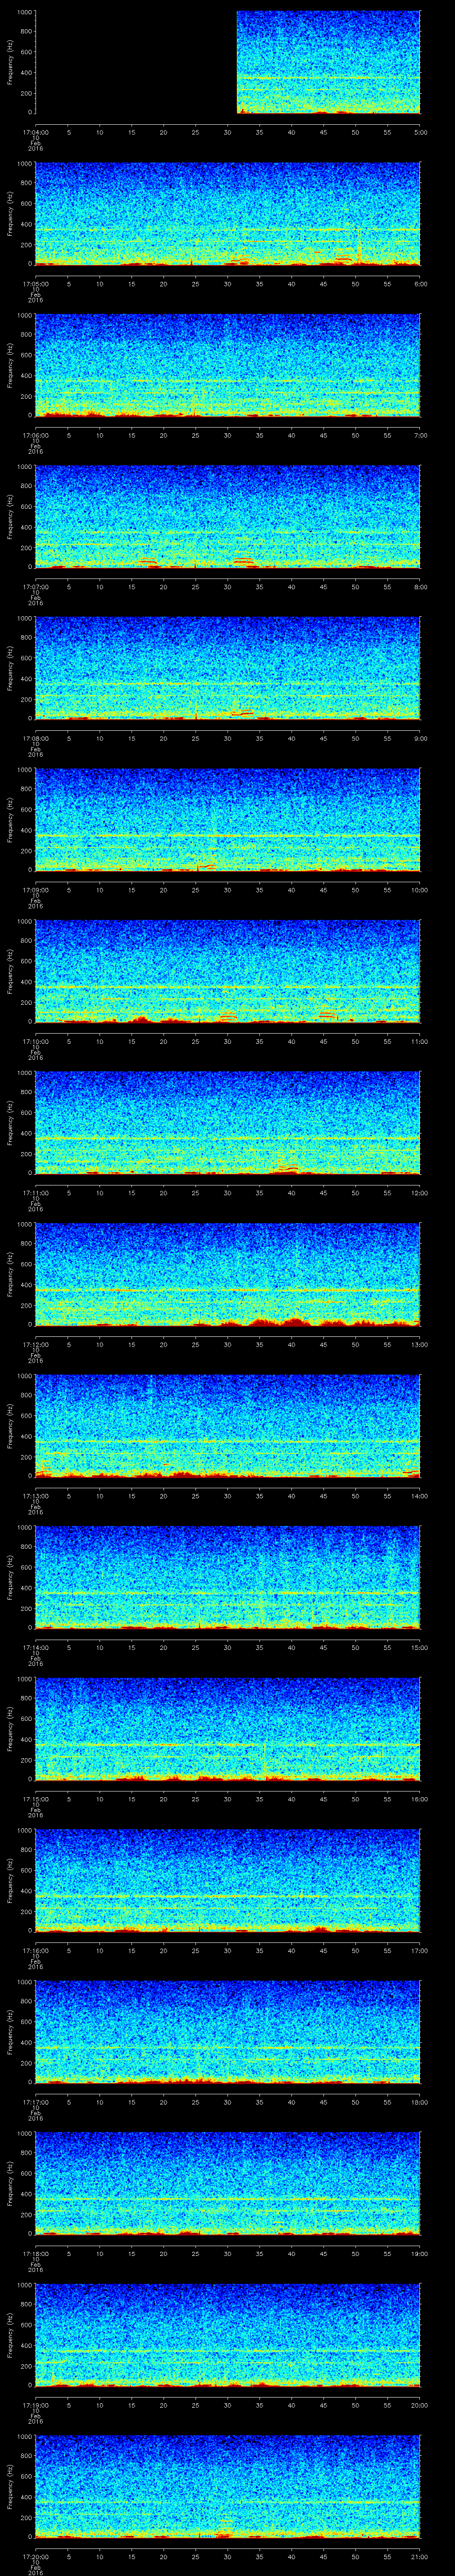
Task: Click the Frequency (Hz) axis label of the 17:05:00 panel
Action: [11, 214]
